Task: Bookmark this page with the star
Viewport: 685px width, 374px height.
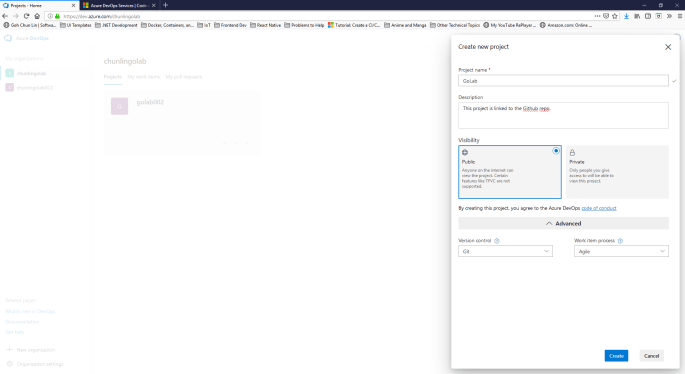Action: 615,16
